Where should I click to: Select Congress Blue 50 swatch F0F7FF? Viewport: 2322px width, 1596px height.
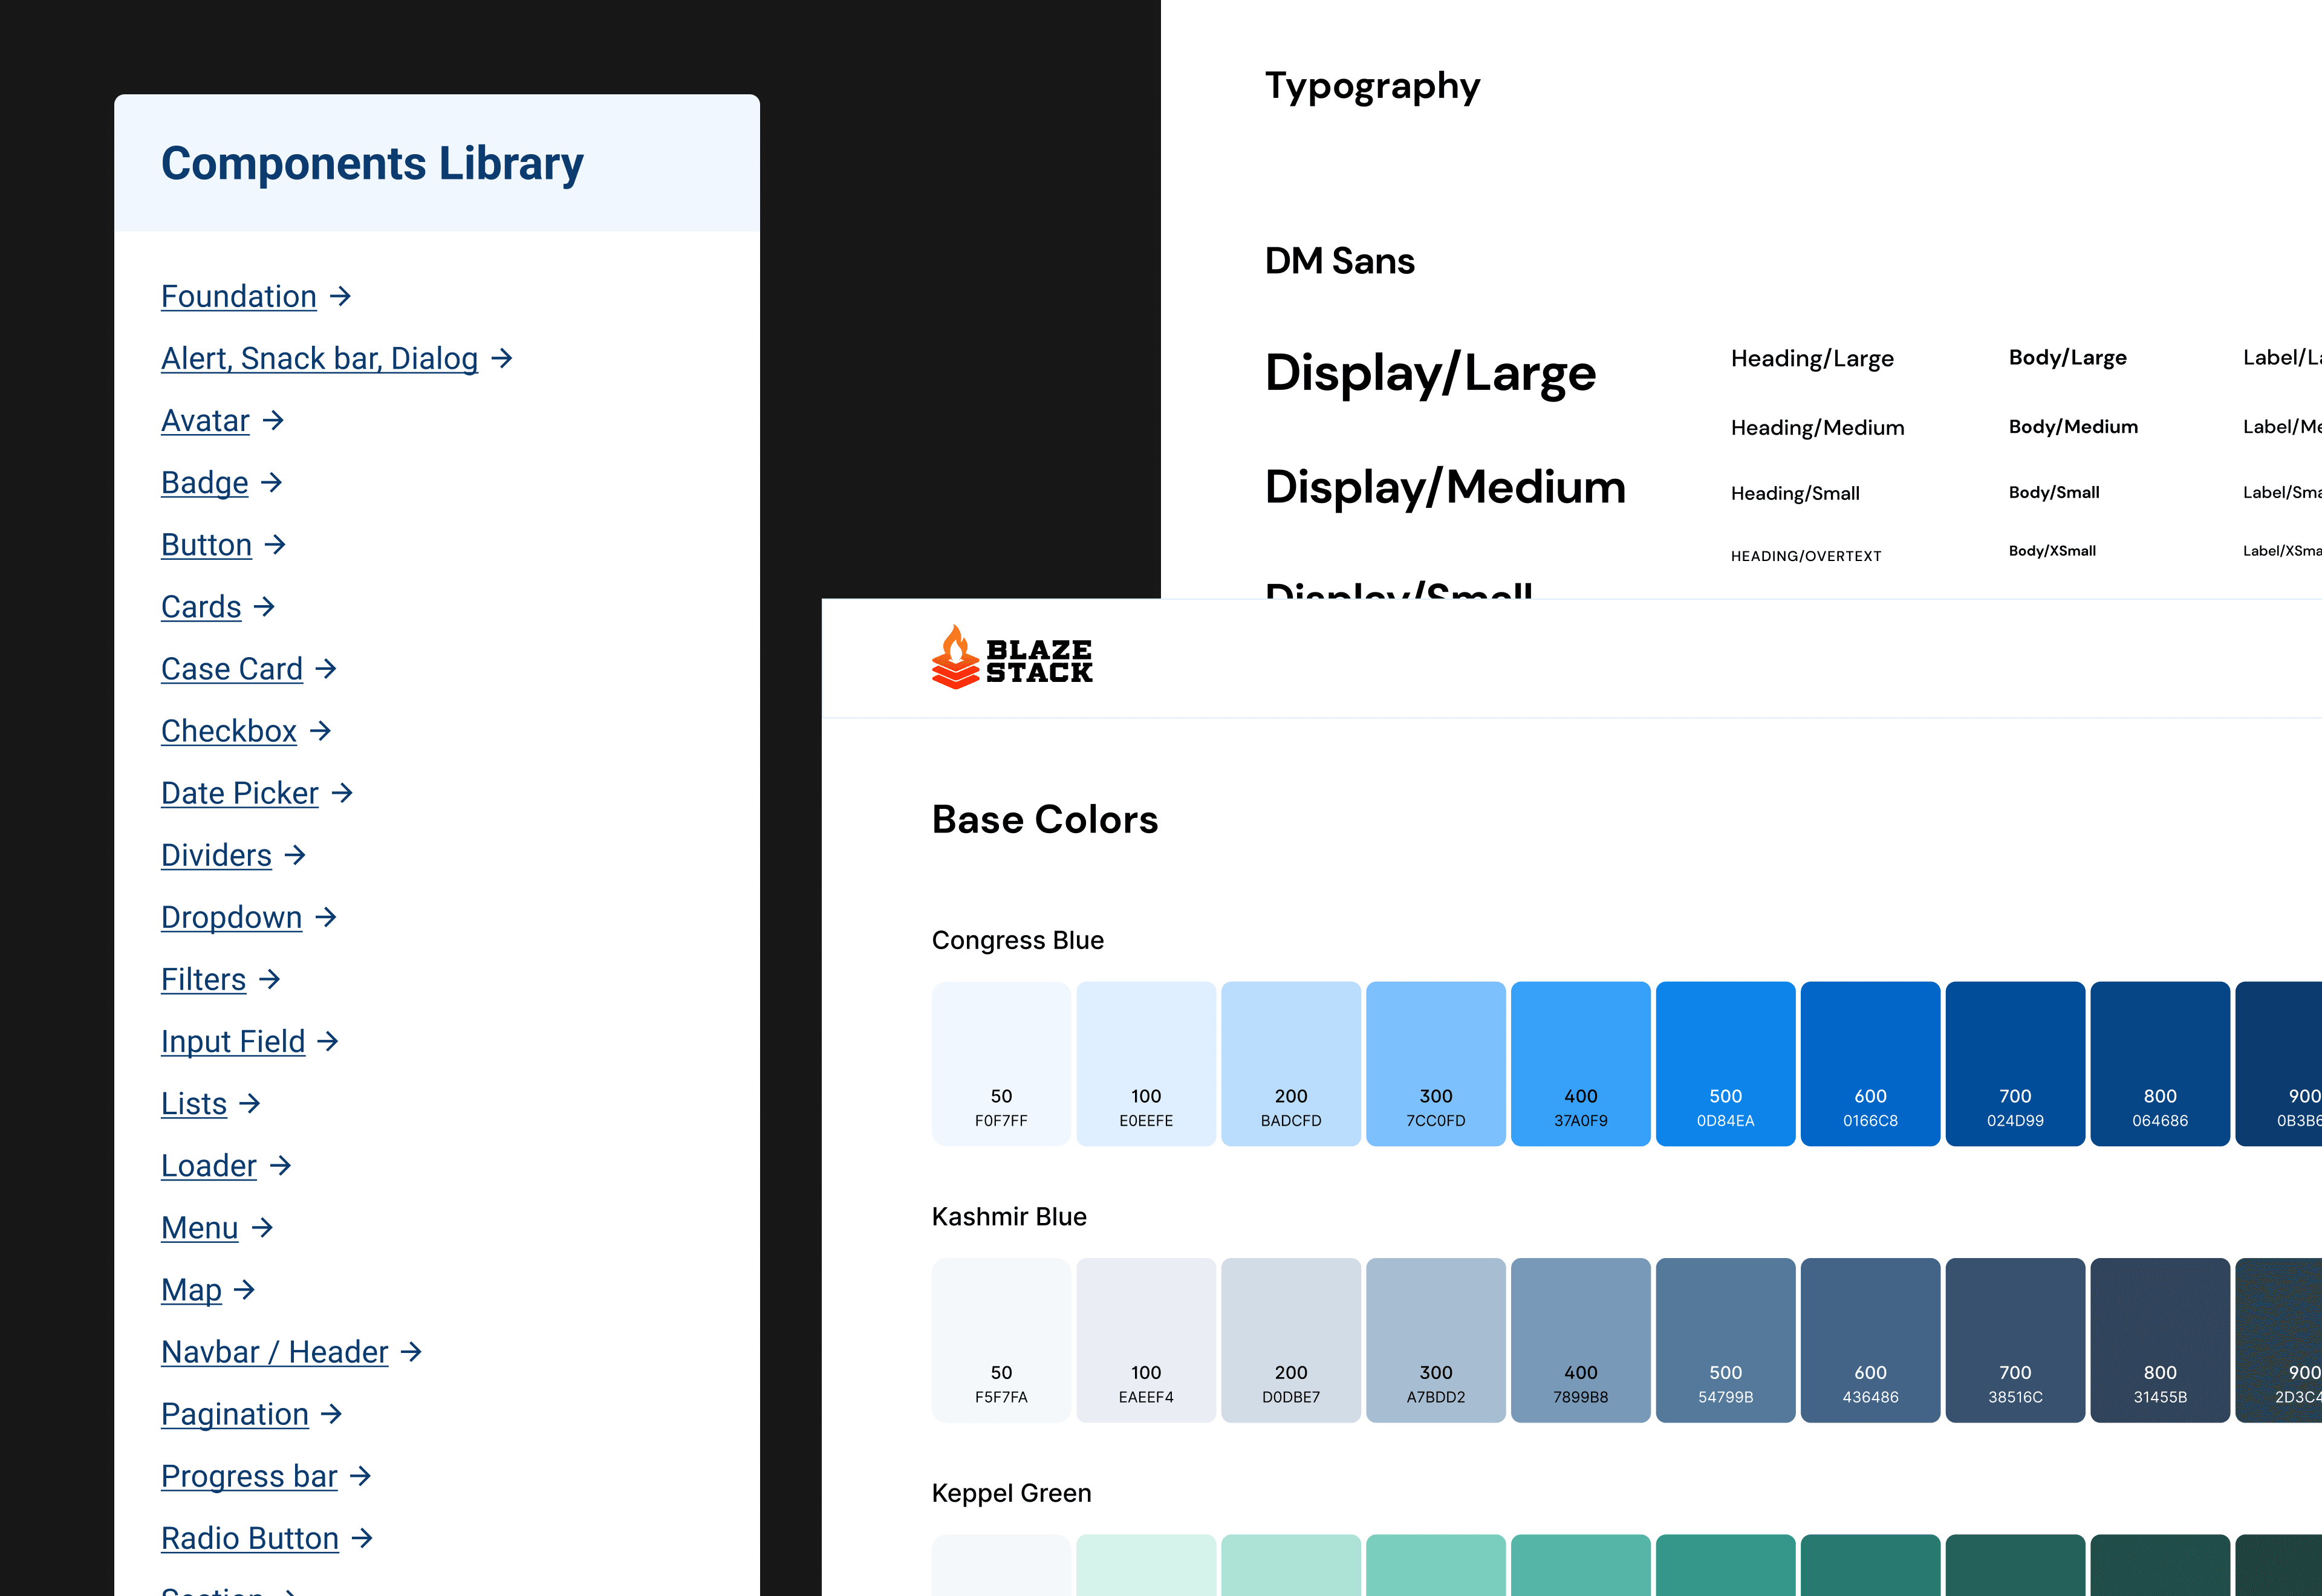(x=1001, y=1063)
